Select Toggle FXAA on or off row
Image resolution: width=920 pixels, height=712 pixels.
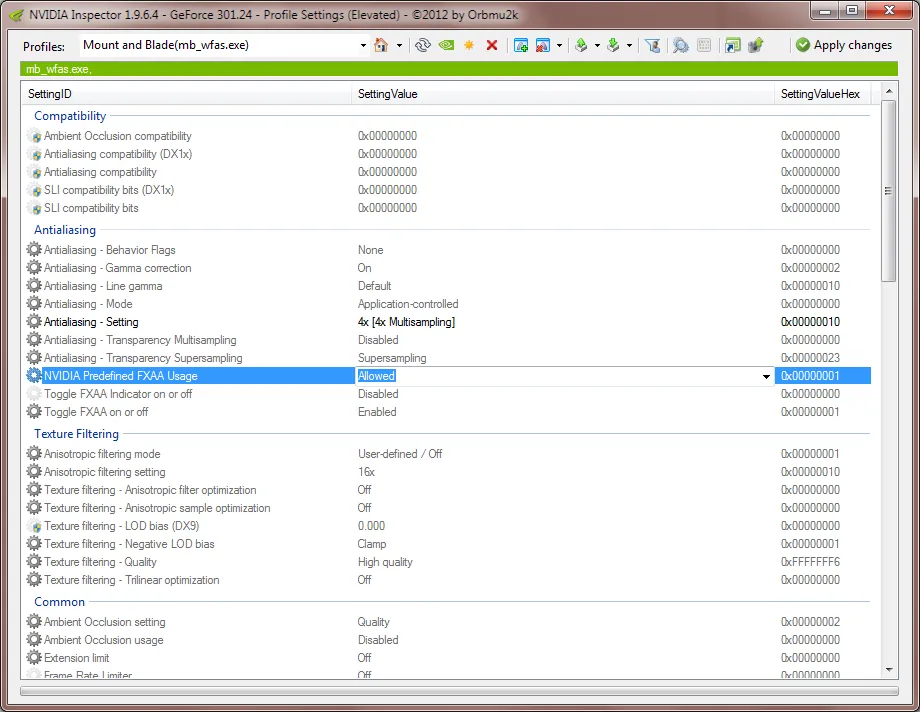coord(448,412)
